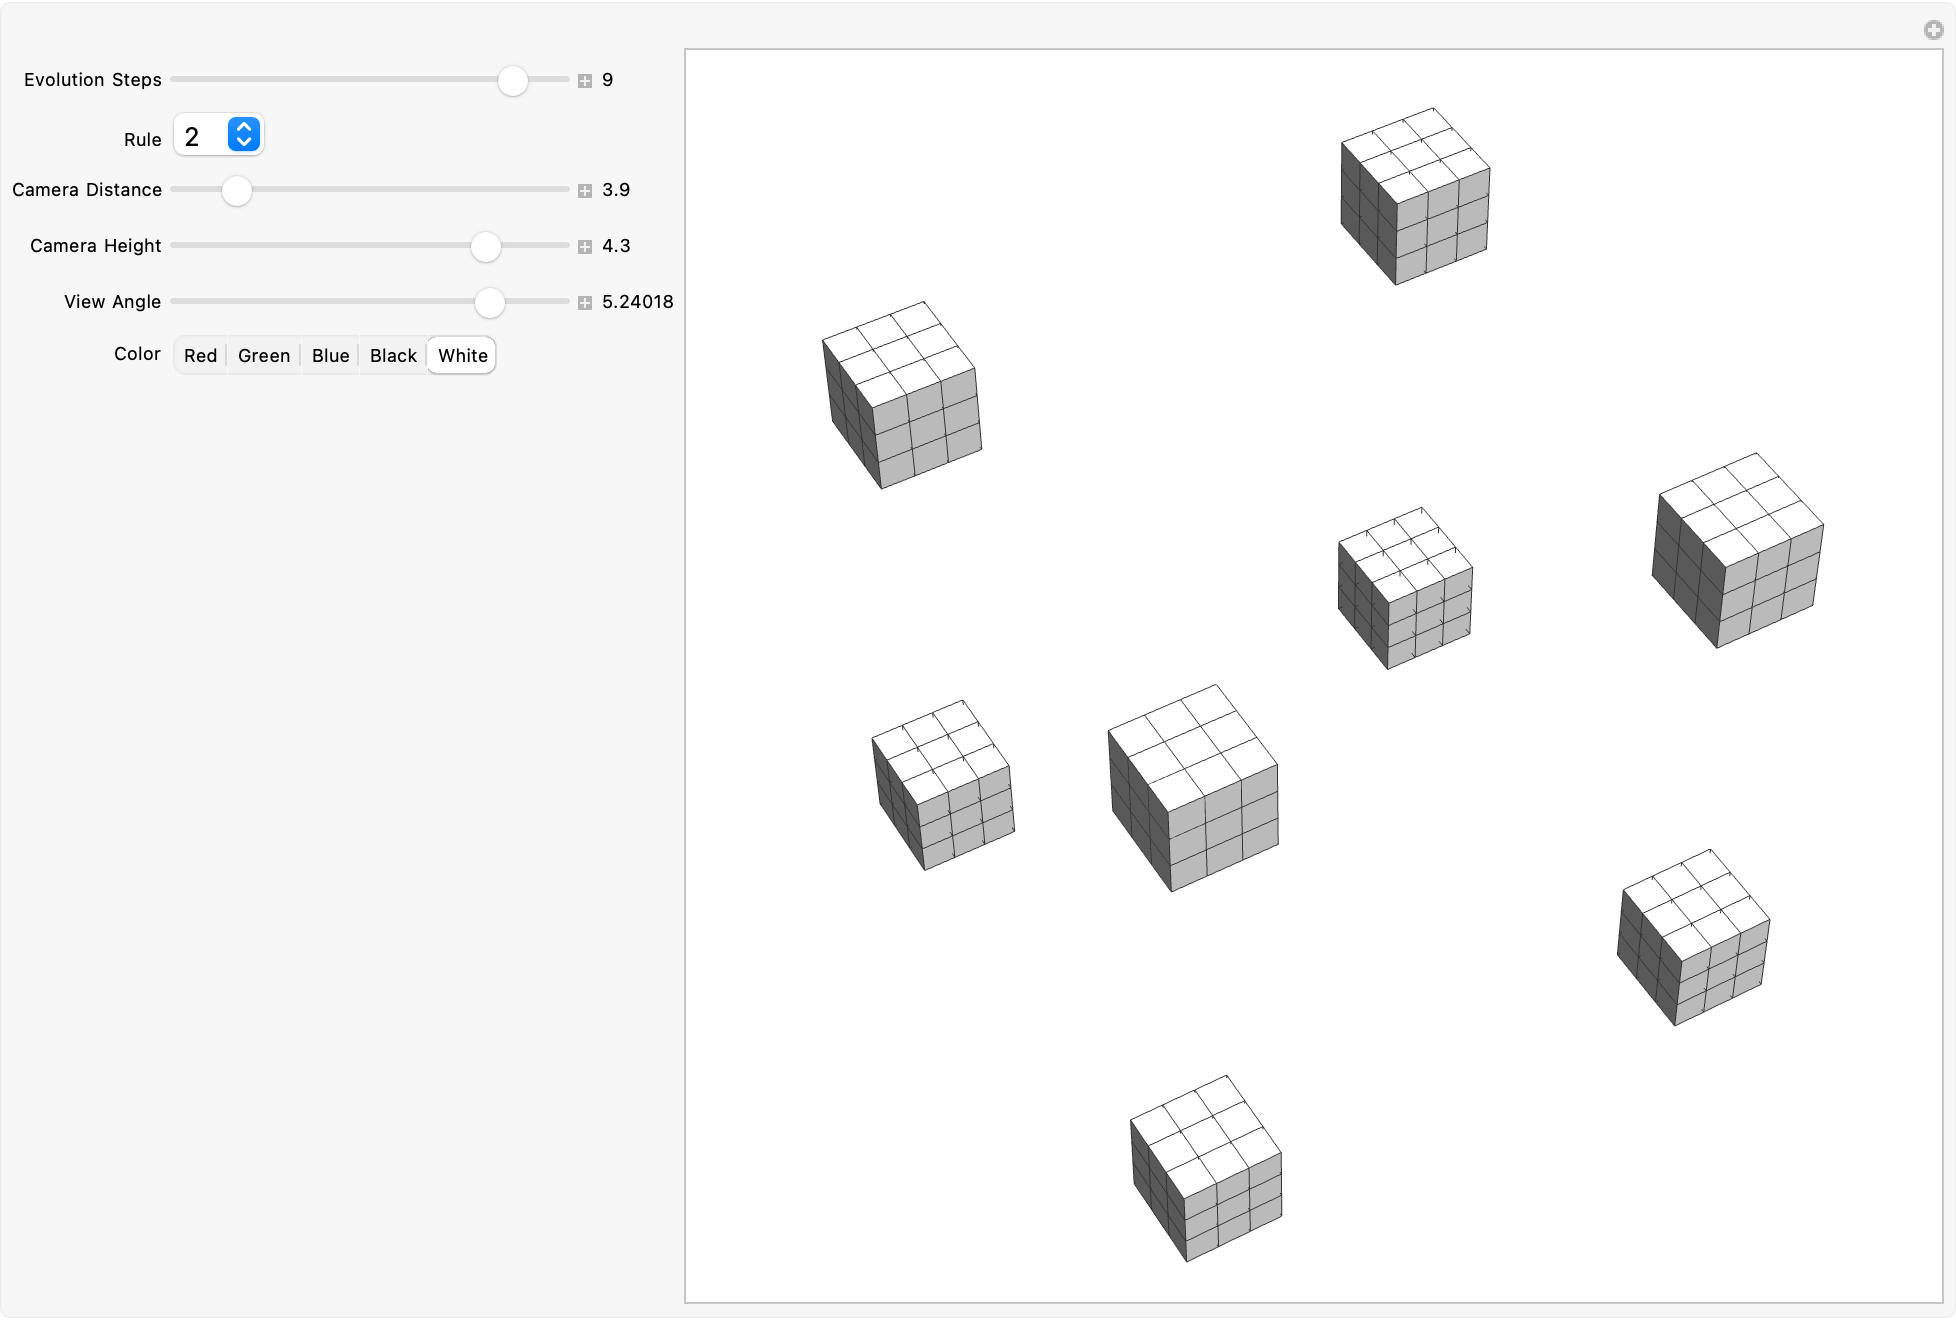
Task: Set cube color to Black
Action: (x=393, y=356)
